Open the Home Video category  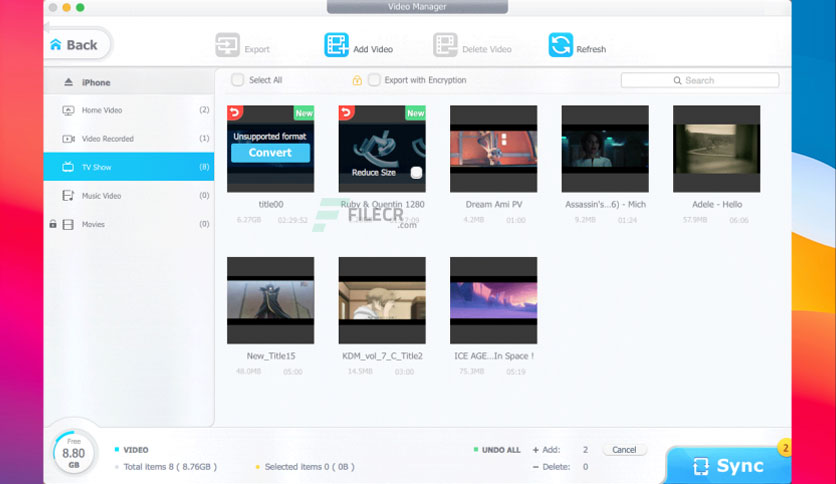pos(129,110)
